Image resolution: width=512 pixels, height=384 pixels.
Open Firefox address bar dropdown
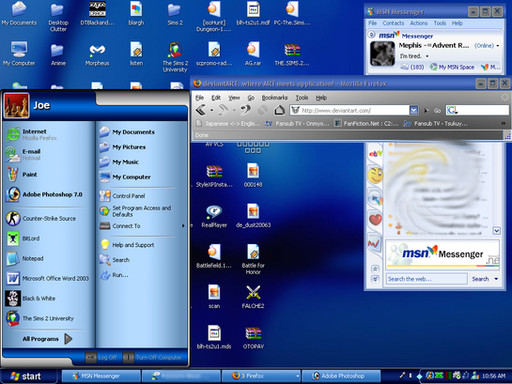[x=414, y=110]
